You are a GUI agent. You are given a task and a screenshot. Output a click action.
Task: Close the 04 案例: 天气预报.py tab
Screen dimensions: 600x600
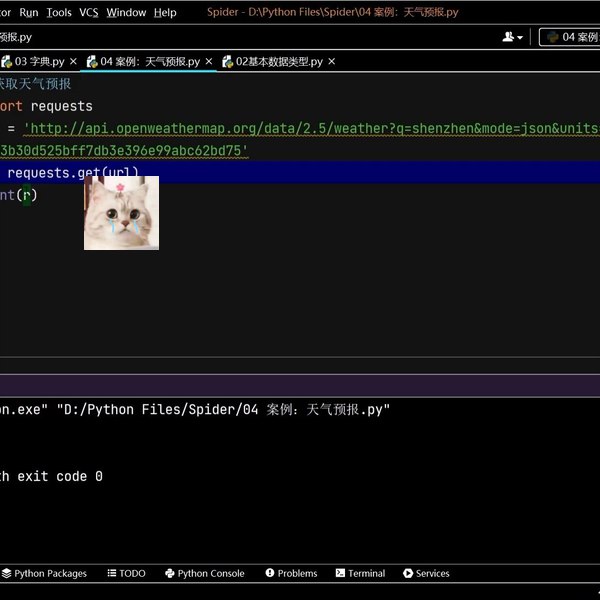(x=209, y=62)
